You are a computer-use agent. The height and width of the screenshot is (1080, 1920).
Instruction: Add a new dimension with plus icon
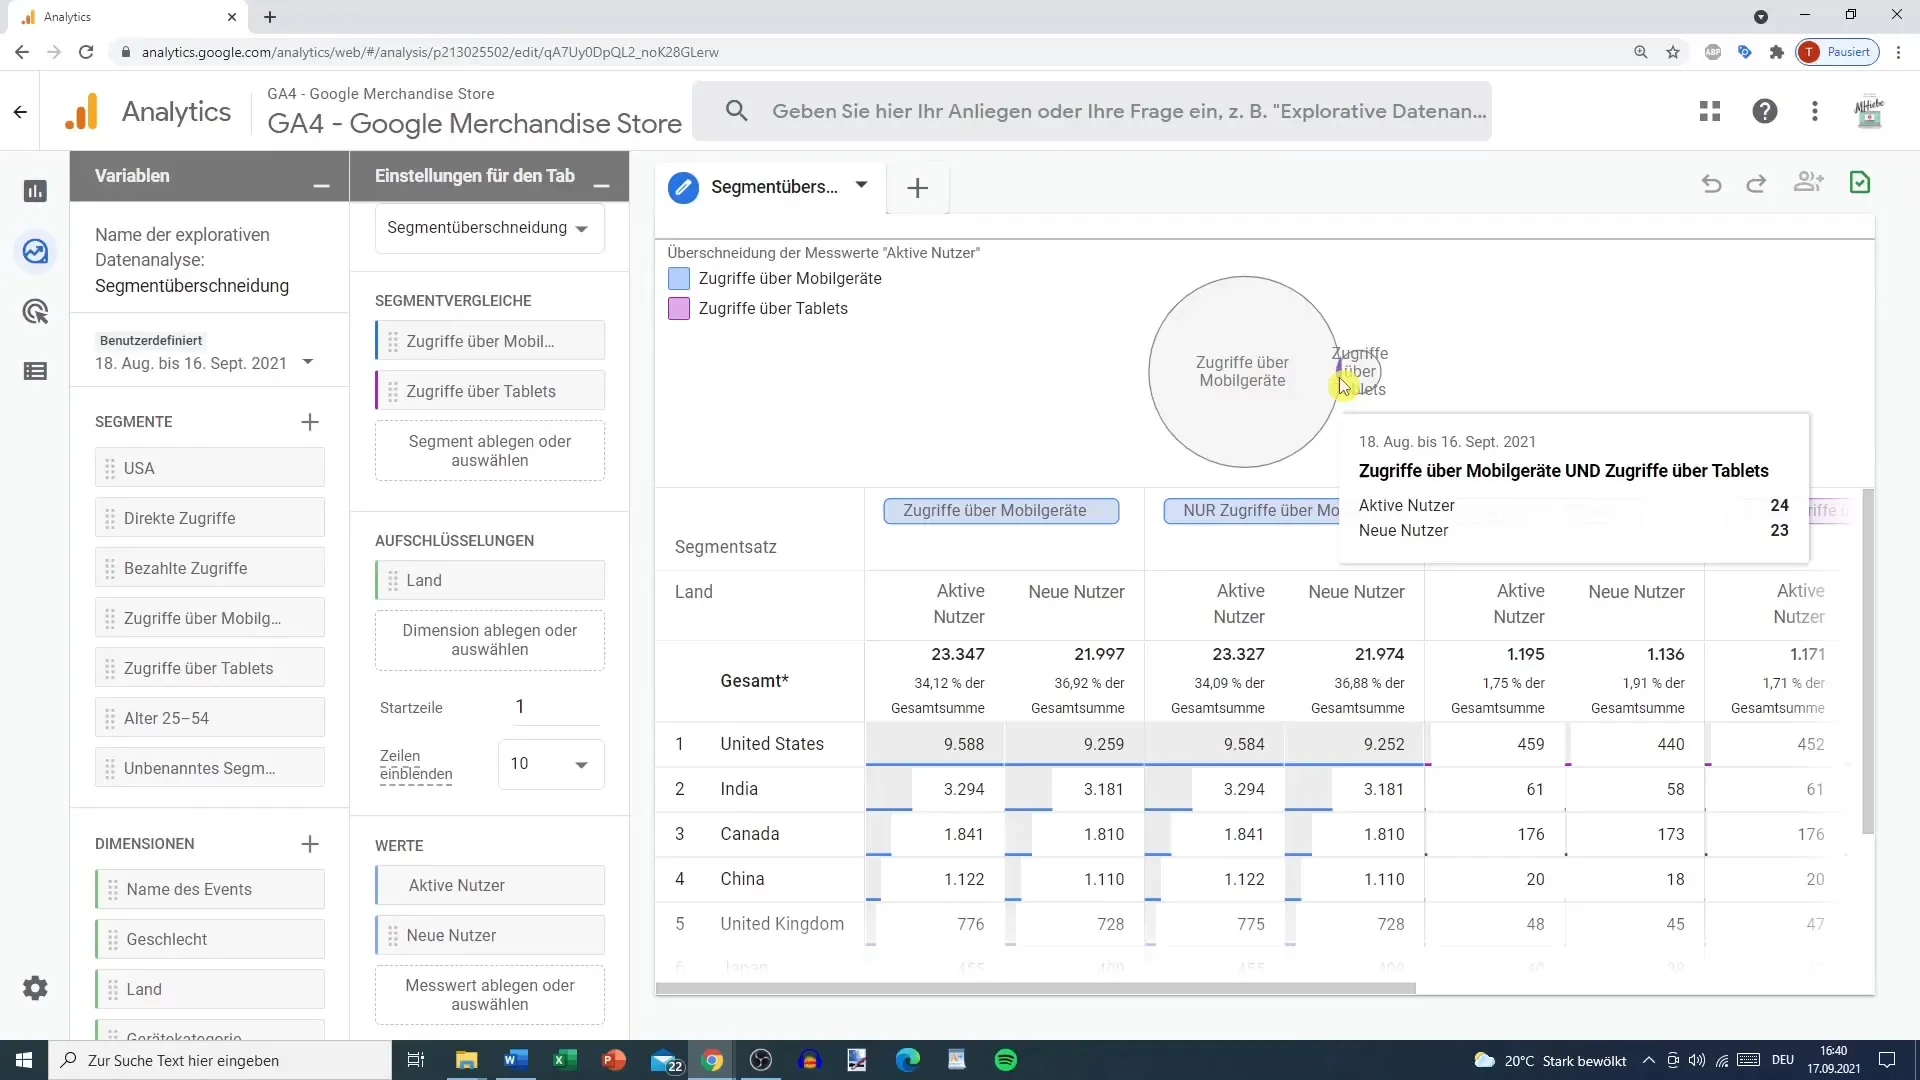point(310,844)
